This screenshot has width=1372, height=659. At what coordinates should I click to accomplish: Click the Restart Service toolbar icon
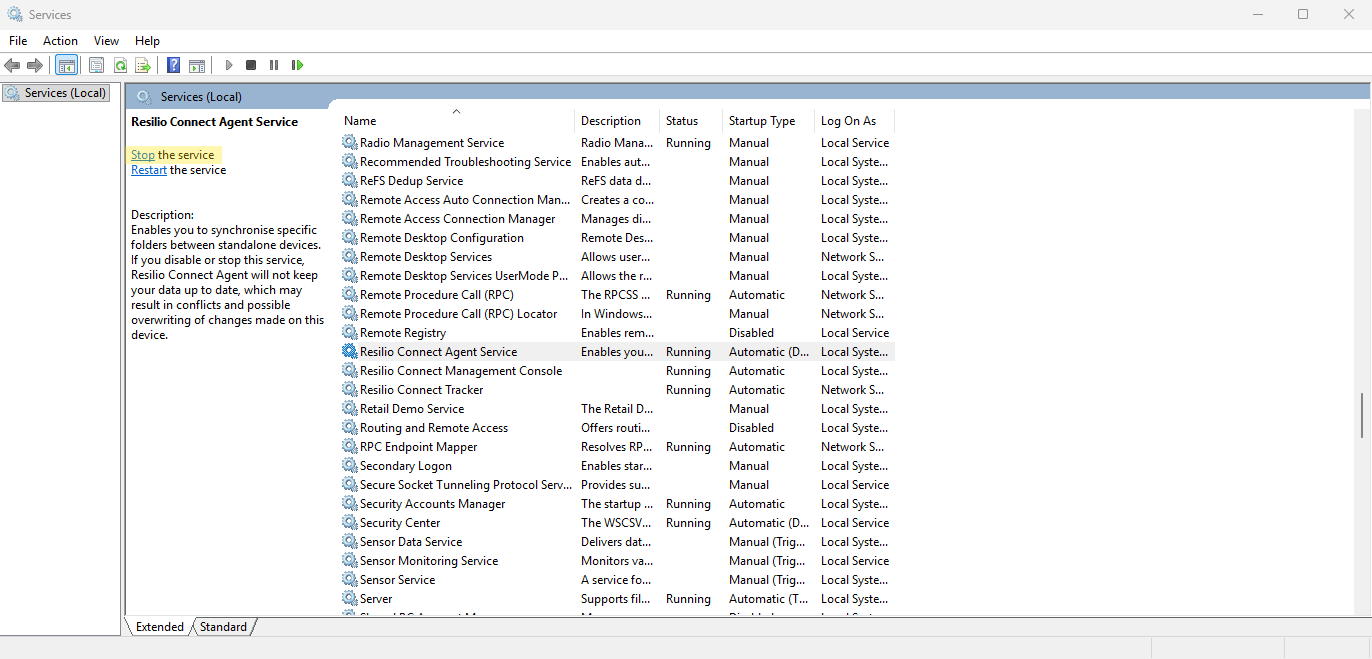click(x=297, y=65)
